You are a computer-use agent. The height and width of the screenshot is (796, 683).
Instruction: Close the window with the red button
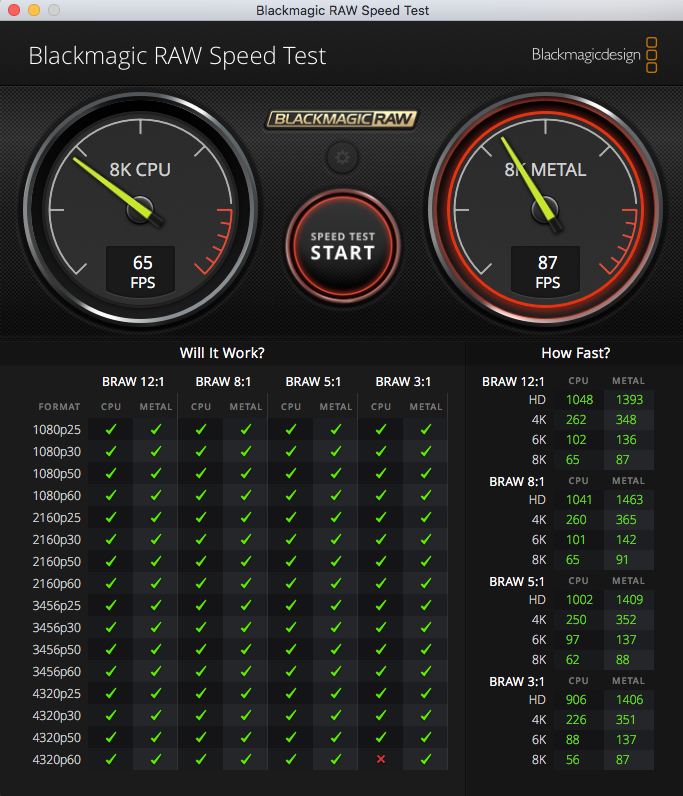click(x=14, y=10)
